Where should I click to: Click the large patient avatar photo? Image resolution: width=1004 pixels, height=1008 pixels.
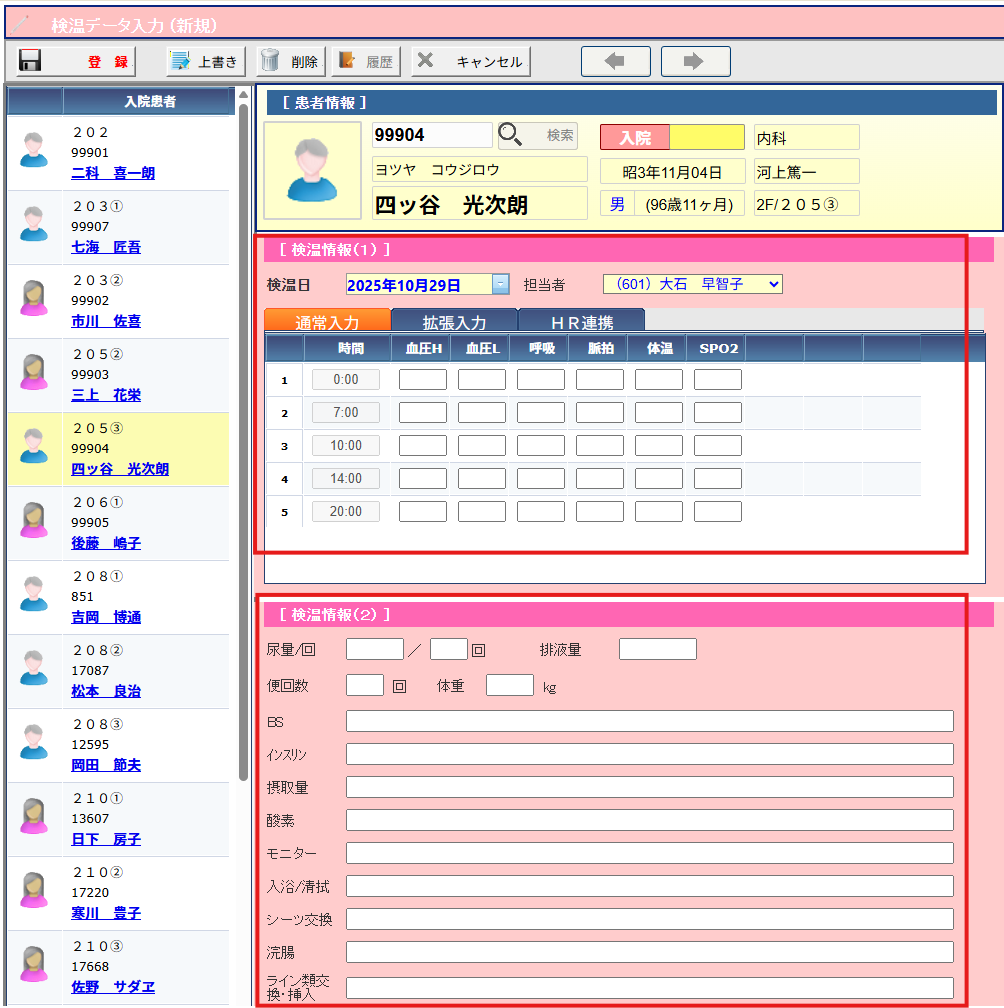click(312, 170)
